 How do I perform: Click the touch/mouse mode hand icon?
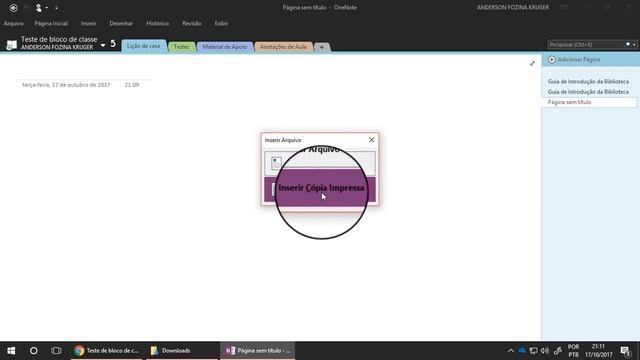[39, 8]
